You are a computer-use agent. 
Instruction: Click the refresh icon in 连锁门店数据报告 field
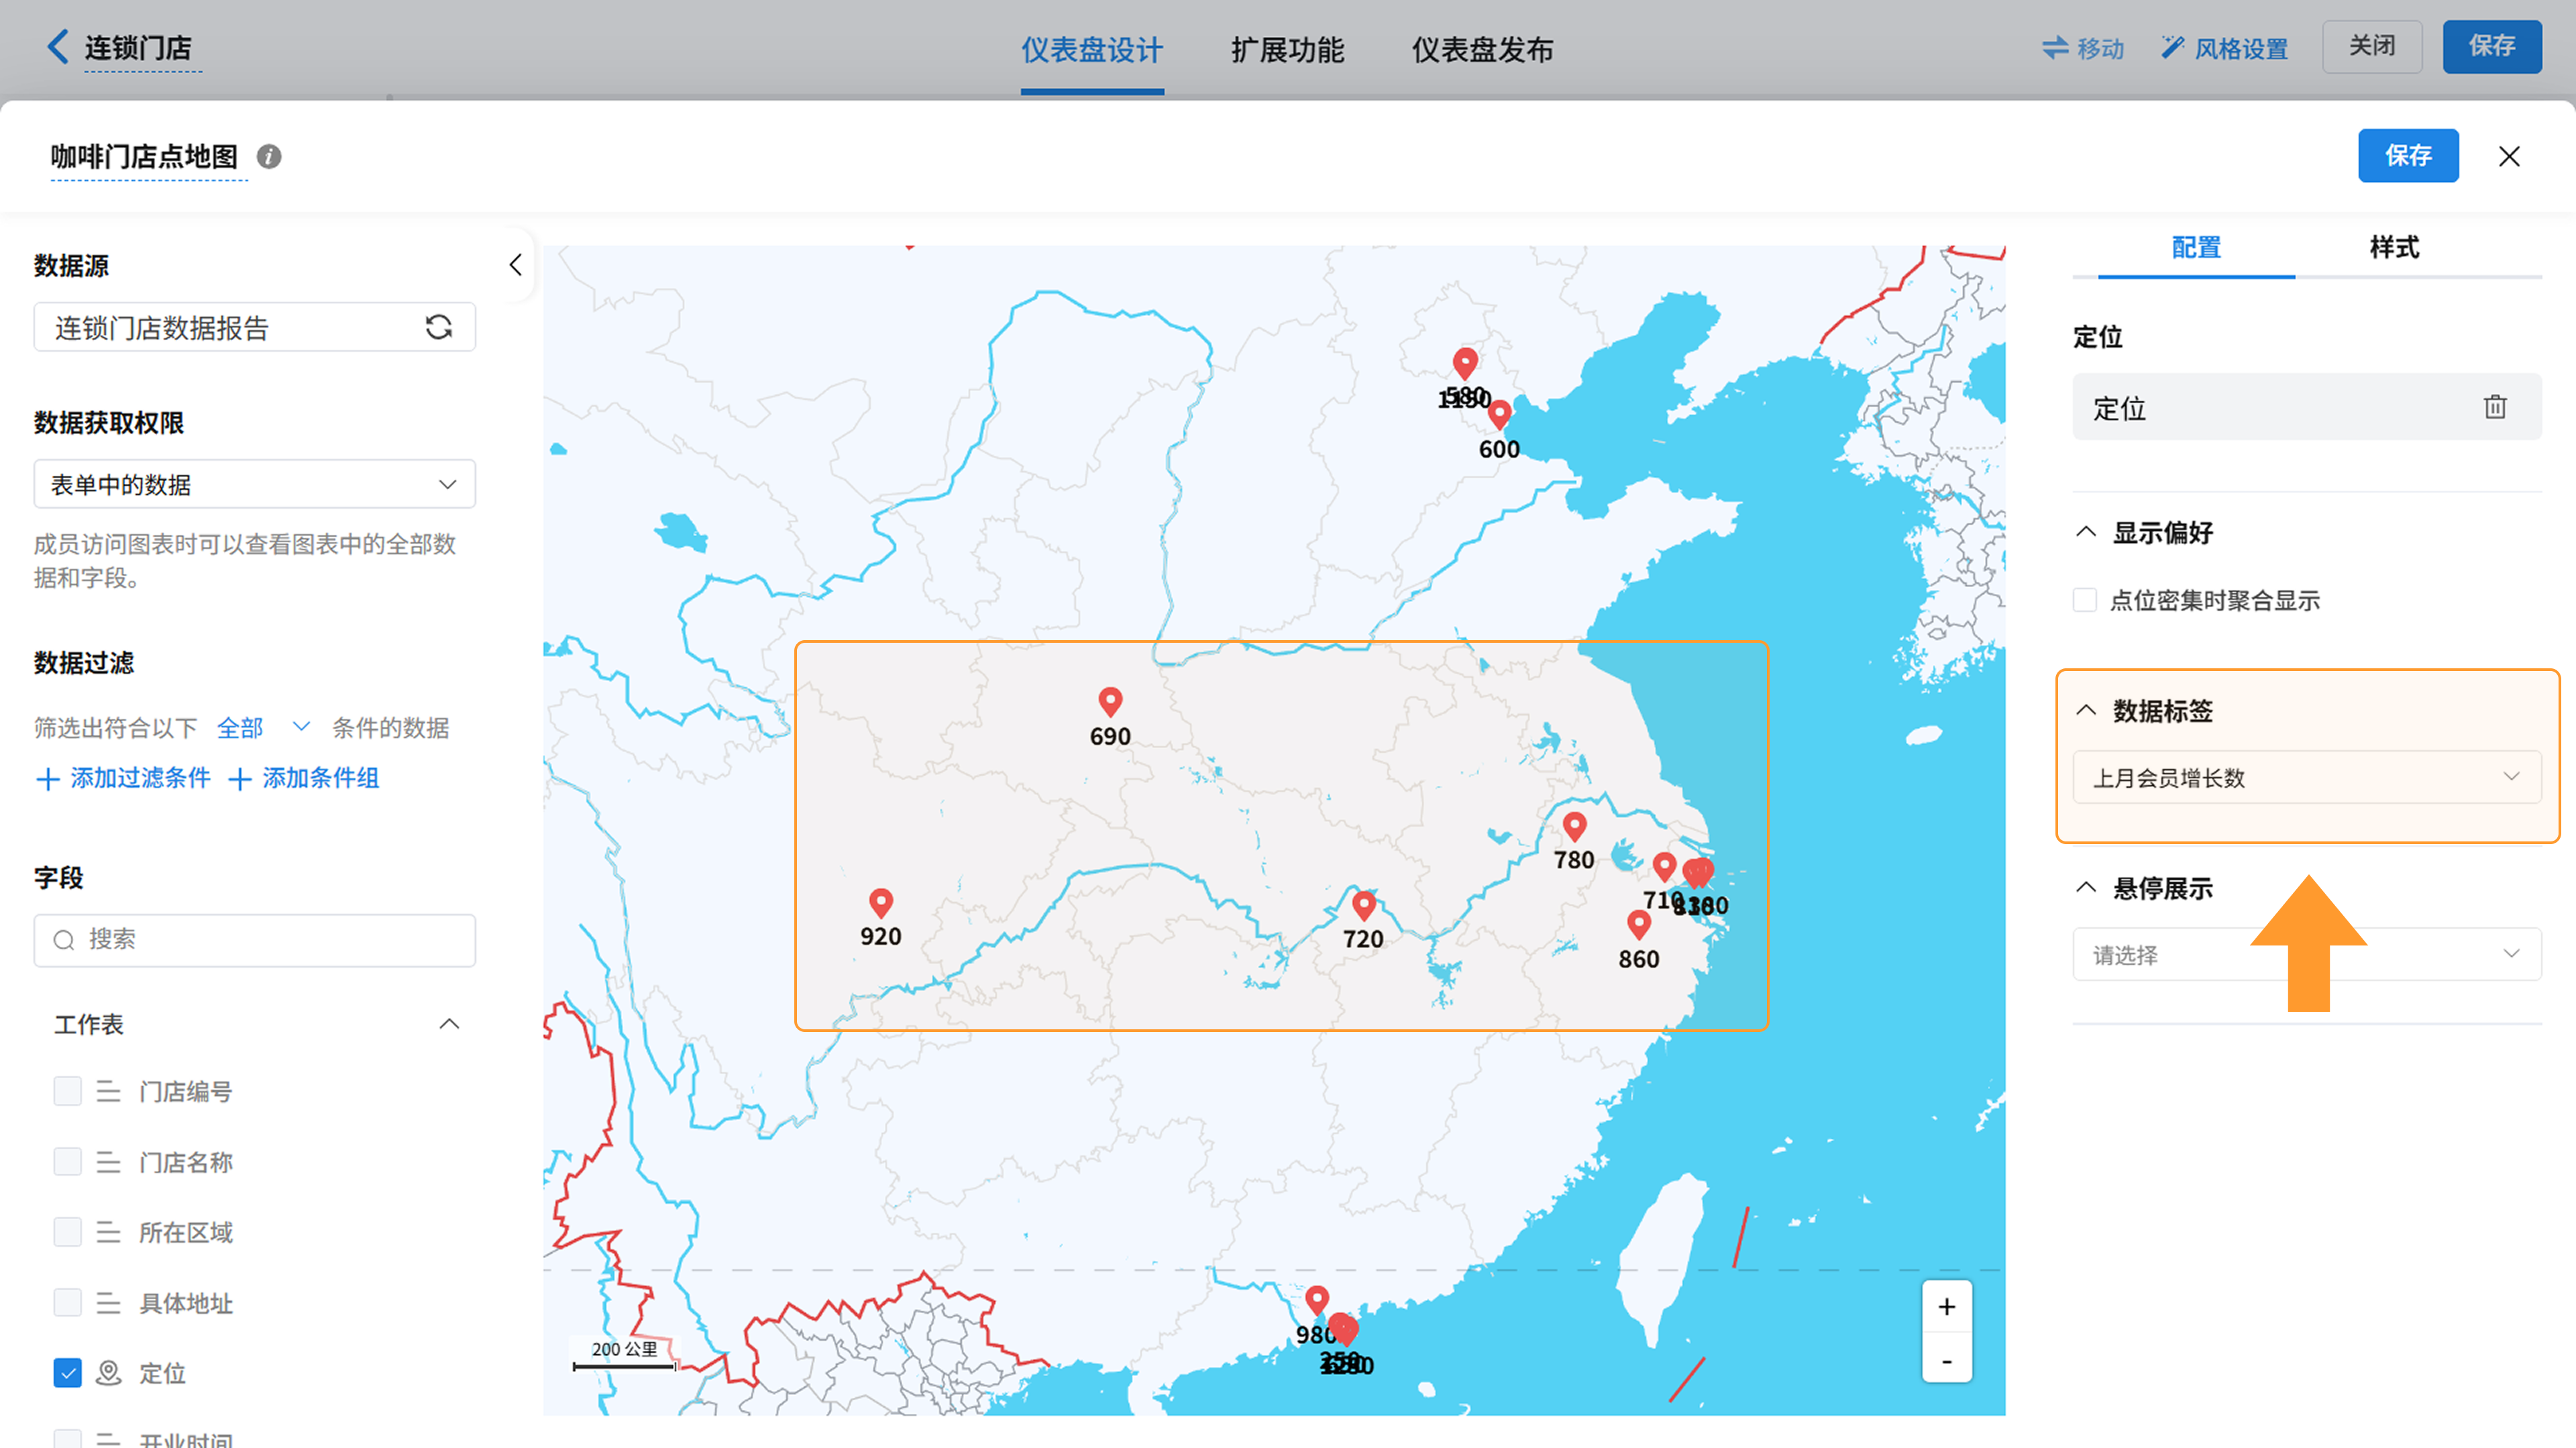[x=438, y=327]
